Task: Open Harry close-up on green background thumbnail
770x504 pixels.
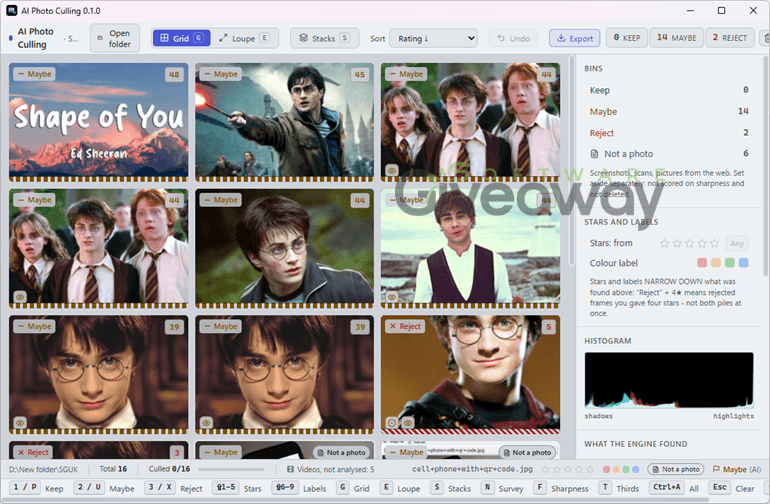Action: tap(284, 248)
